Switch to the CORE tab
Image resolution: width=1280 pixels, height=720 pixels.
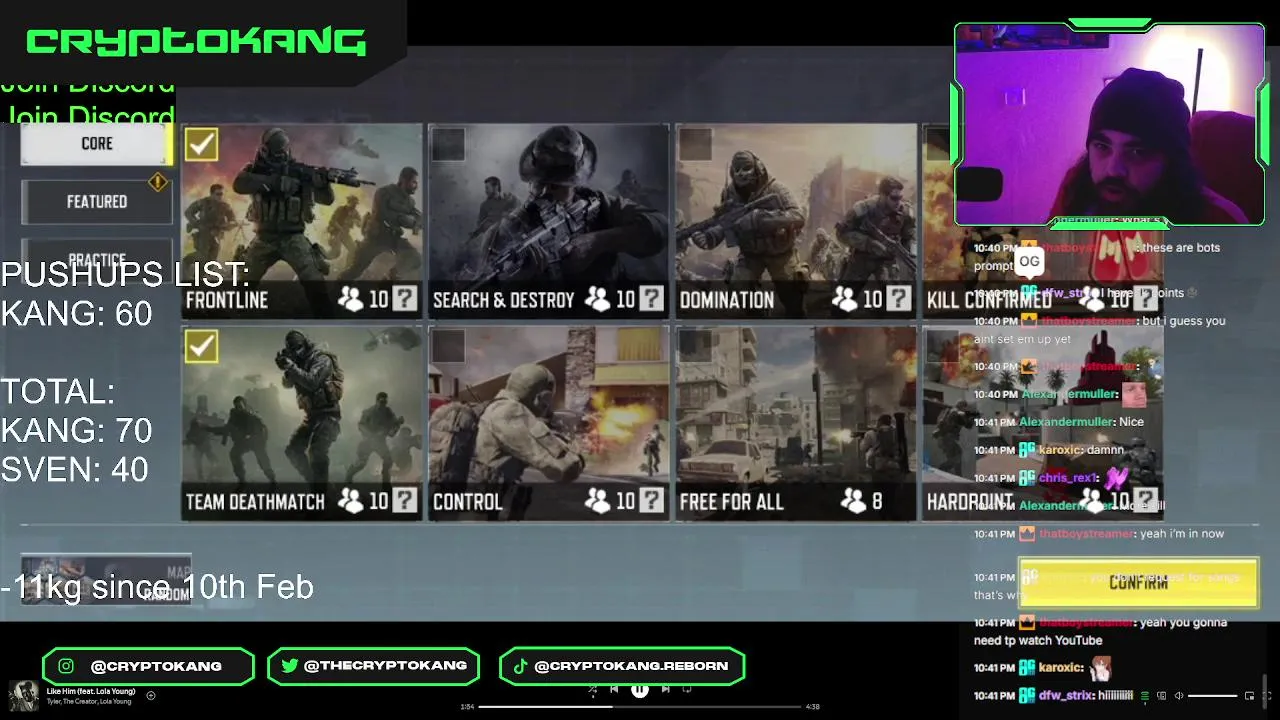pos(97,144)
